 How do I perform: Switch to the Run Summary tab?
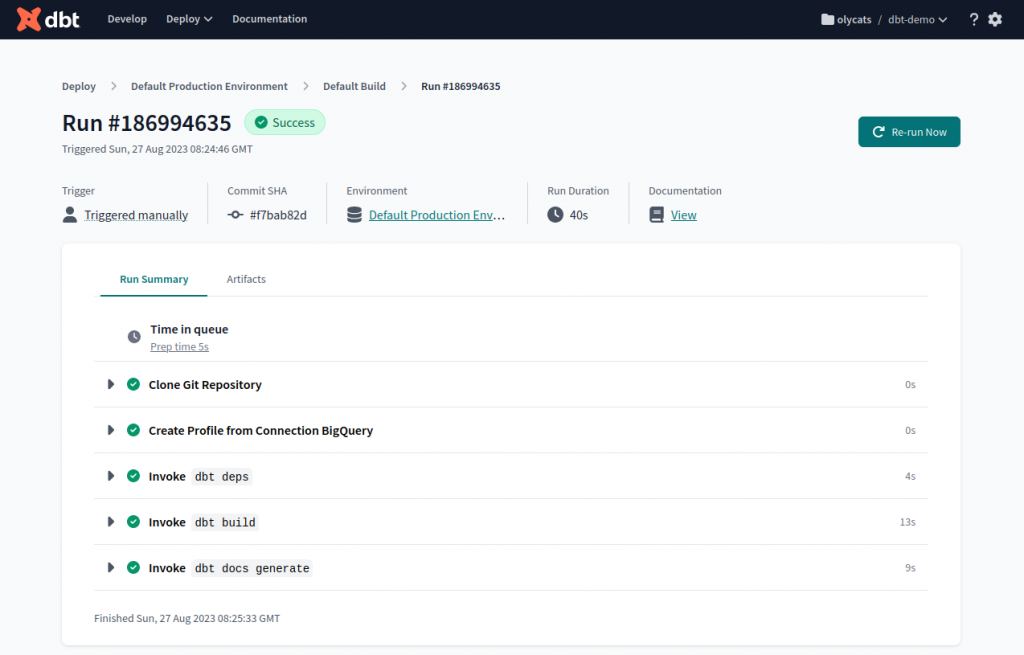[x=154, y=279]
